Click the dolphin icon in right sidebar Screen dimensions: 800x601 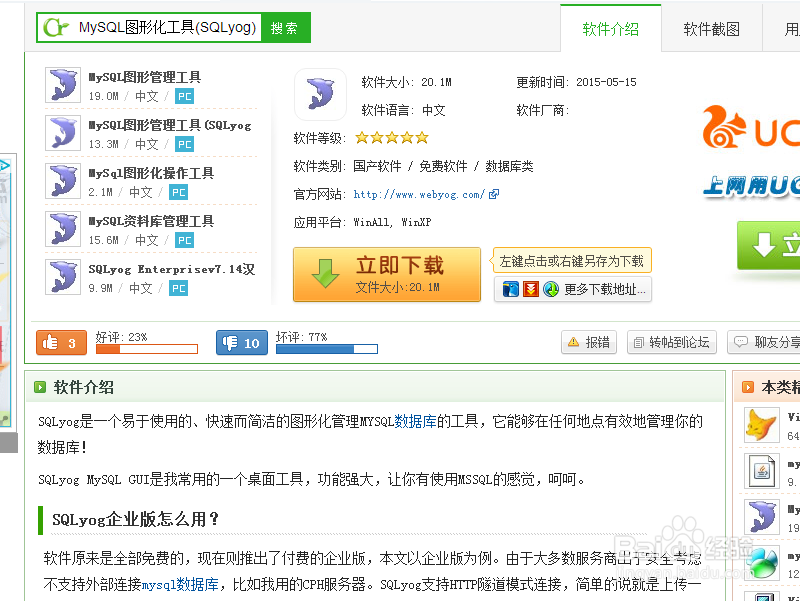pos(762,517)
